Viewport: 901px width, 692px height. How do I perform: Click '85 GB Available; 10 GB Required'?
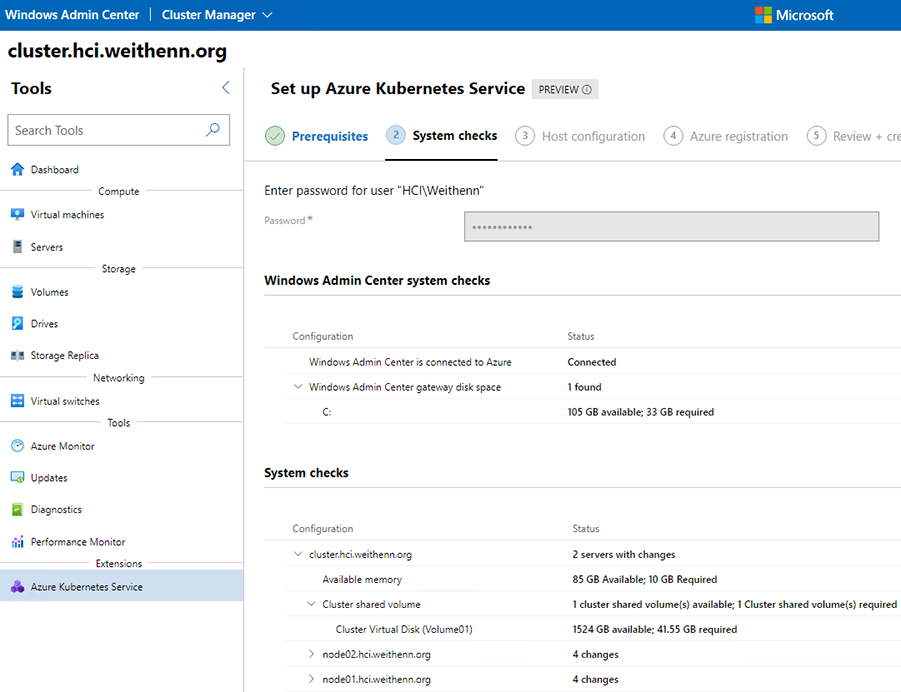(644, 579)
